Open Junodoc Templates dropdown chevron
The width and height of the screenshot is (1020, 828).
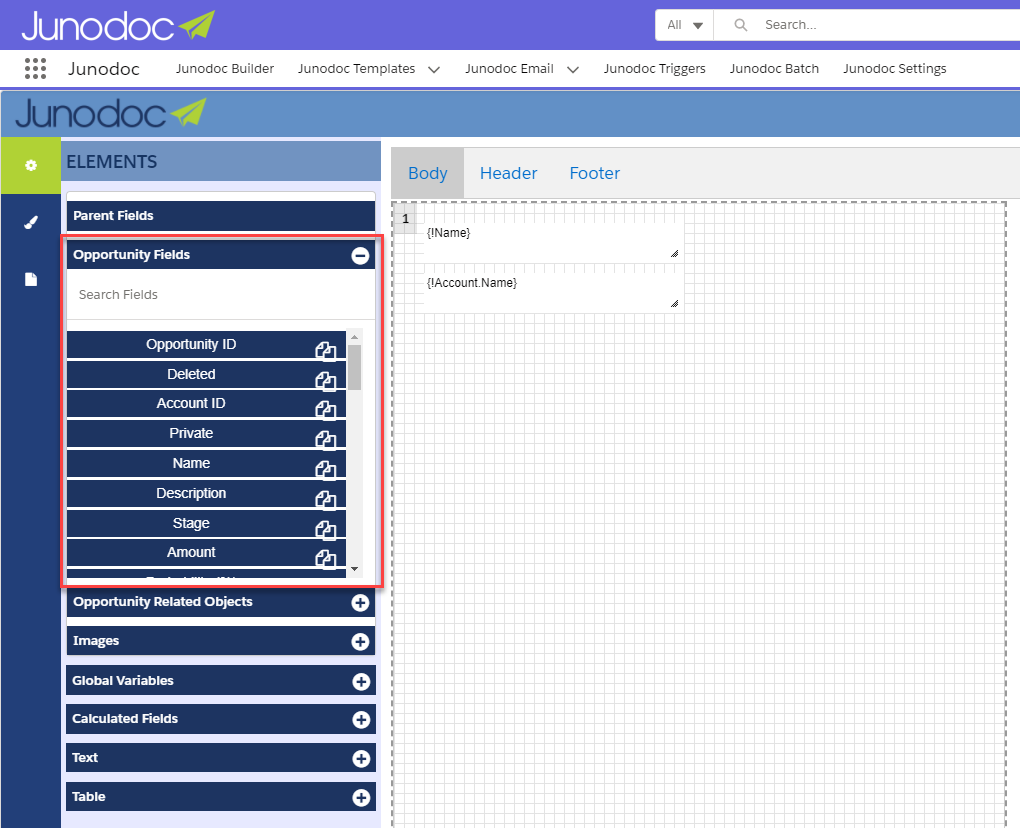click(434, 70)
